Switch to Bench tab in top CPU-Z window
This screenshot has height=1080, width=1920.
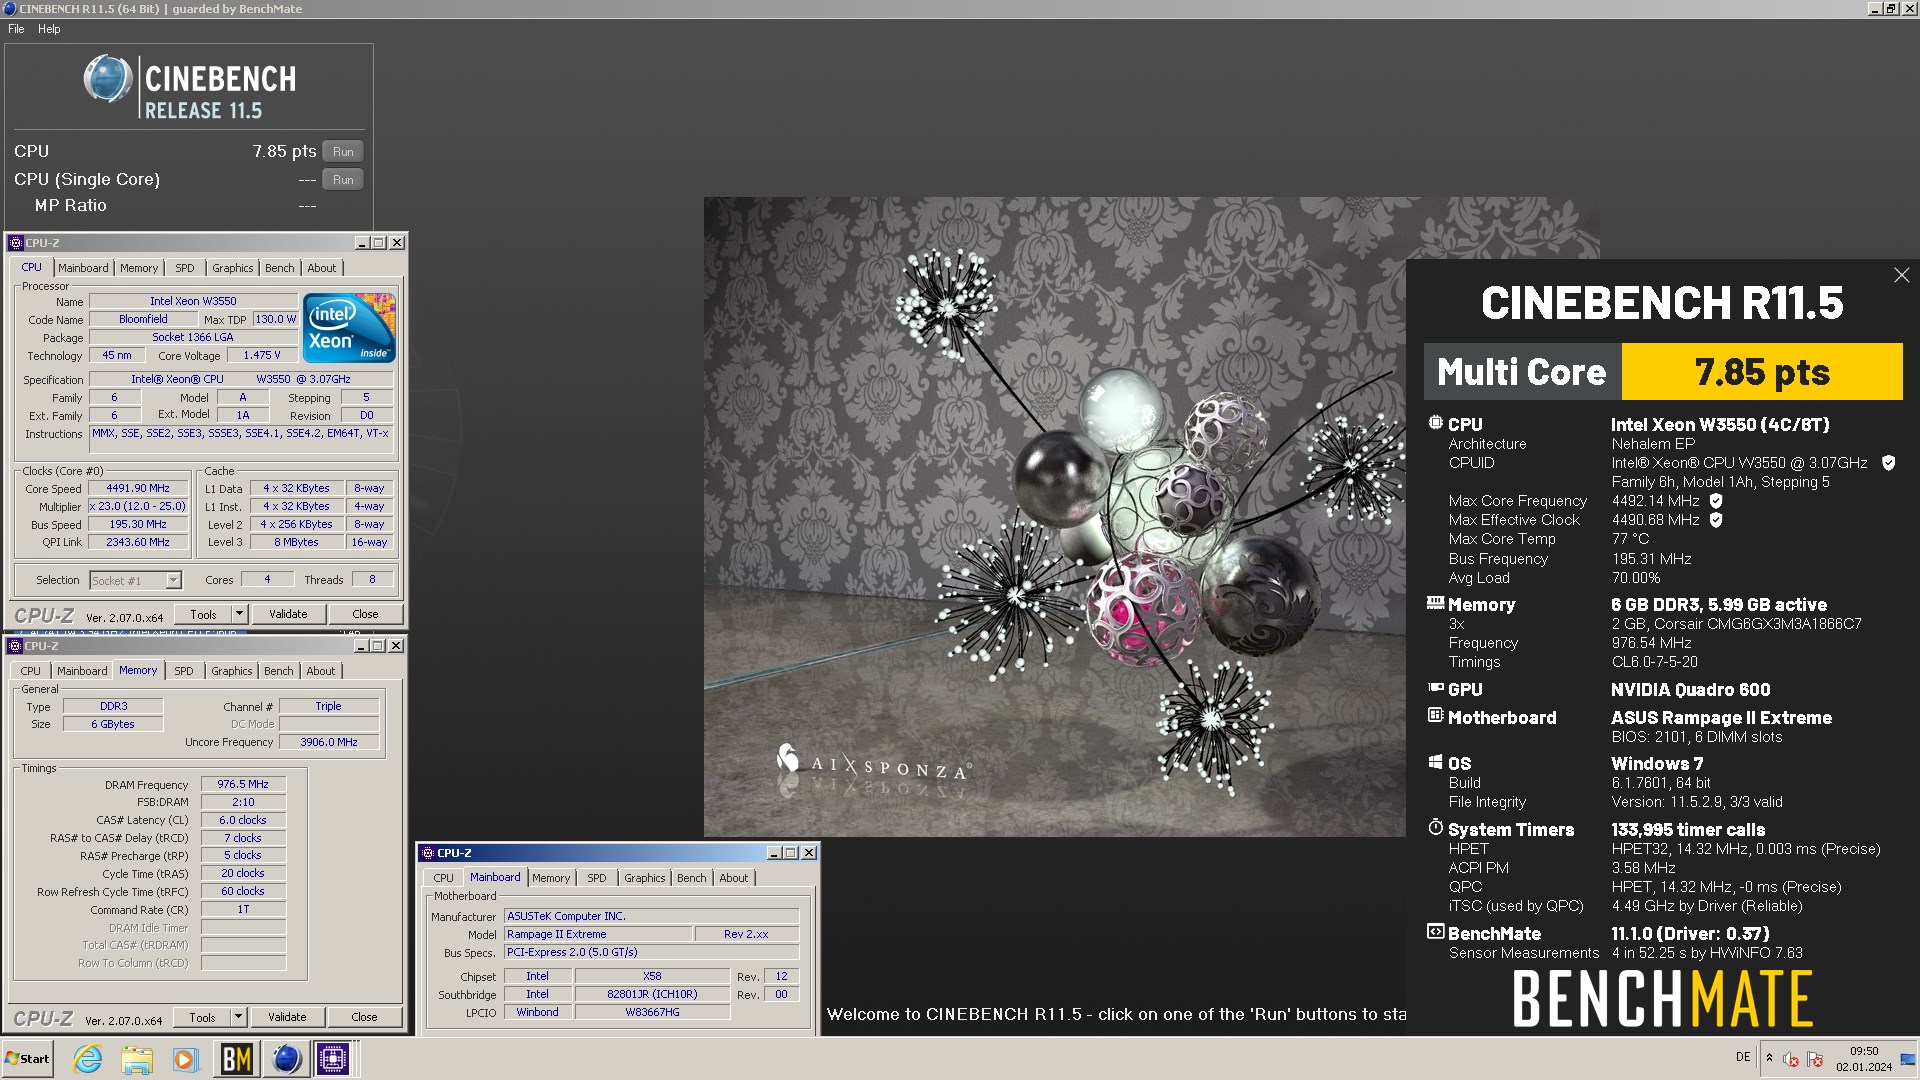point(280,268)
